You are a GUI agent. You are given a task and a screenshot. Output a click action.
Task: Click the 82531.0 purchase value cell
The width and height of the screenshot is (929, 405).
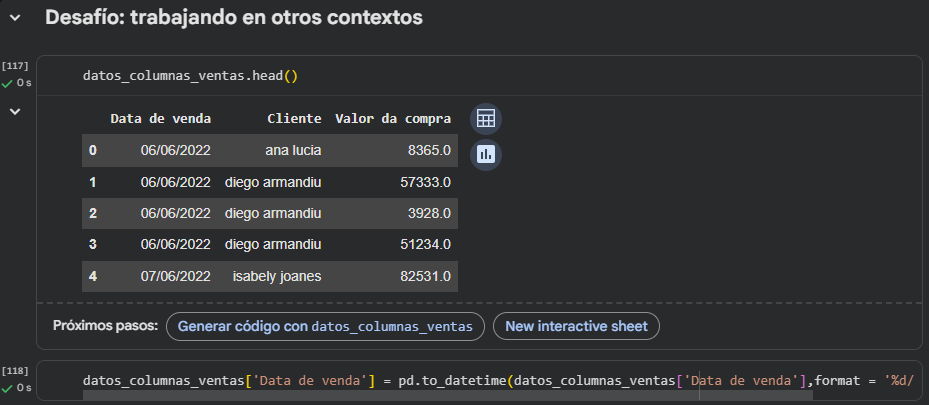(x=424, y=275)
